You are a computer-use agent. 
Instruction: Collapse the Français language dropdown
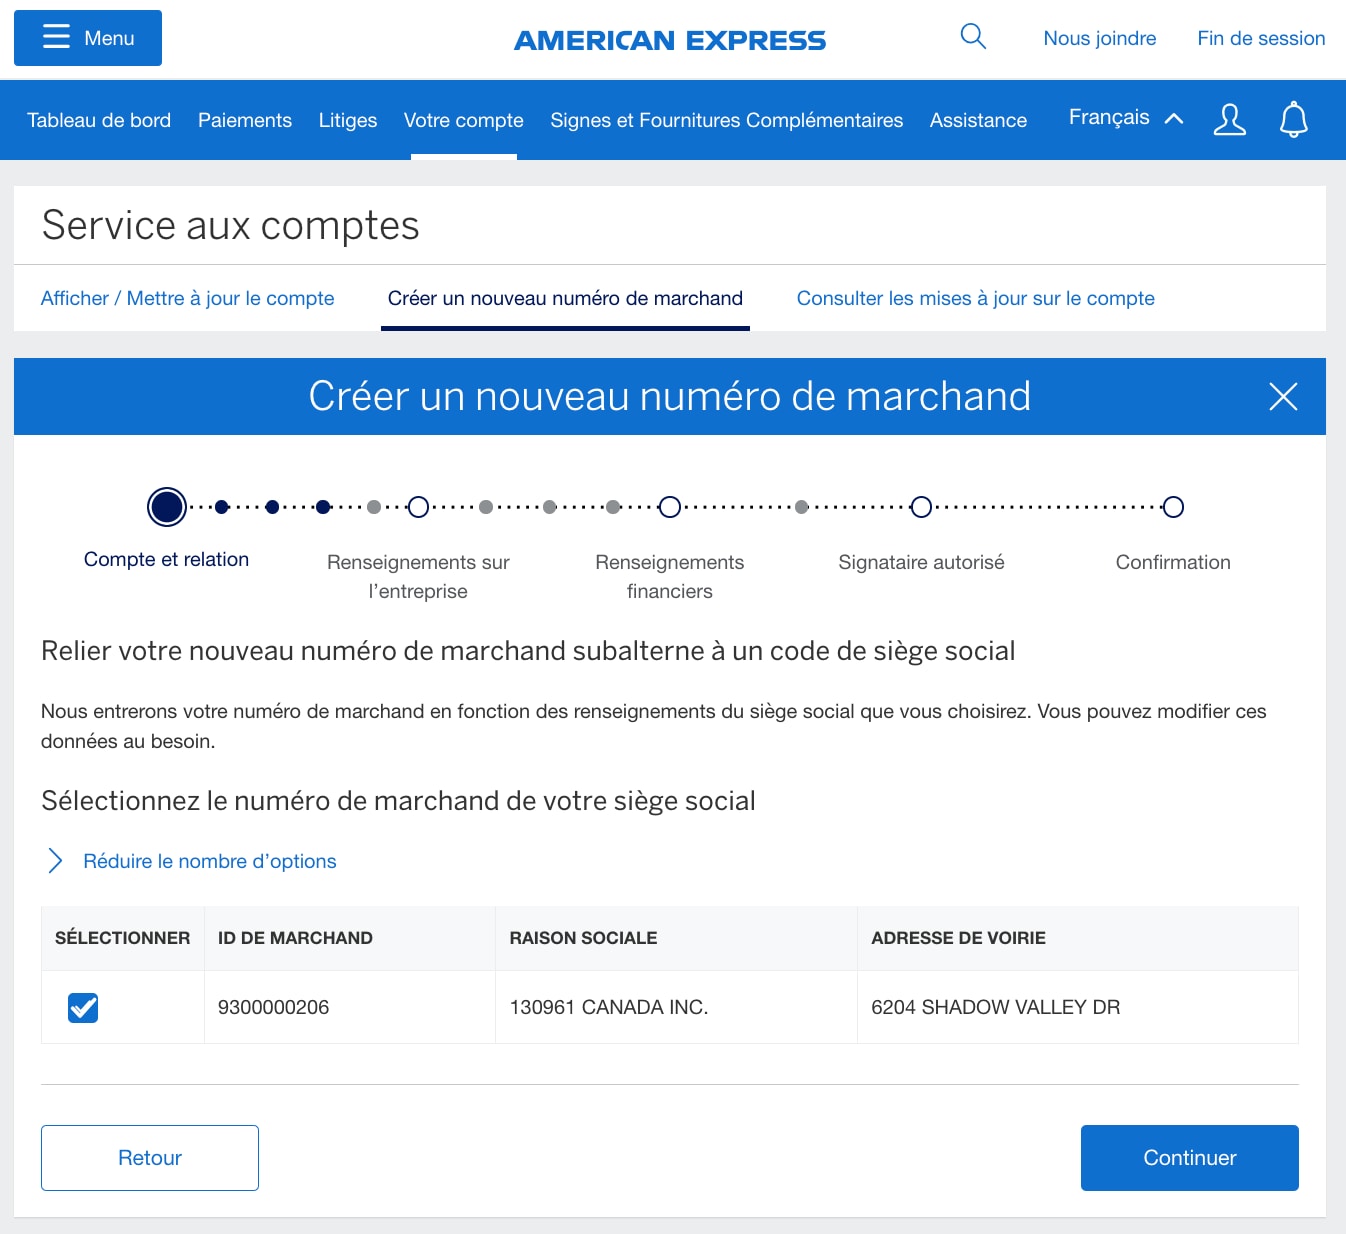(x=1124, y=118)
